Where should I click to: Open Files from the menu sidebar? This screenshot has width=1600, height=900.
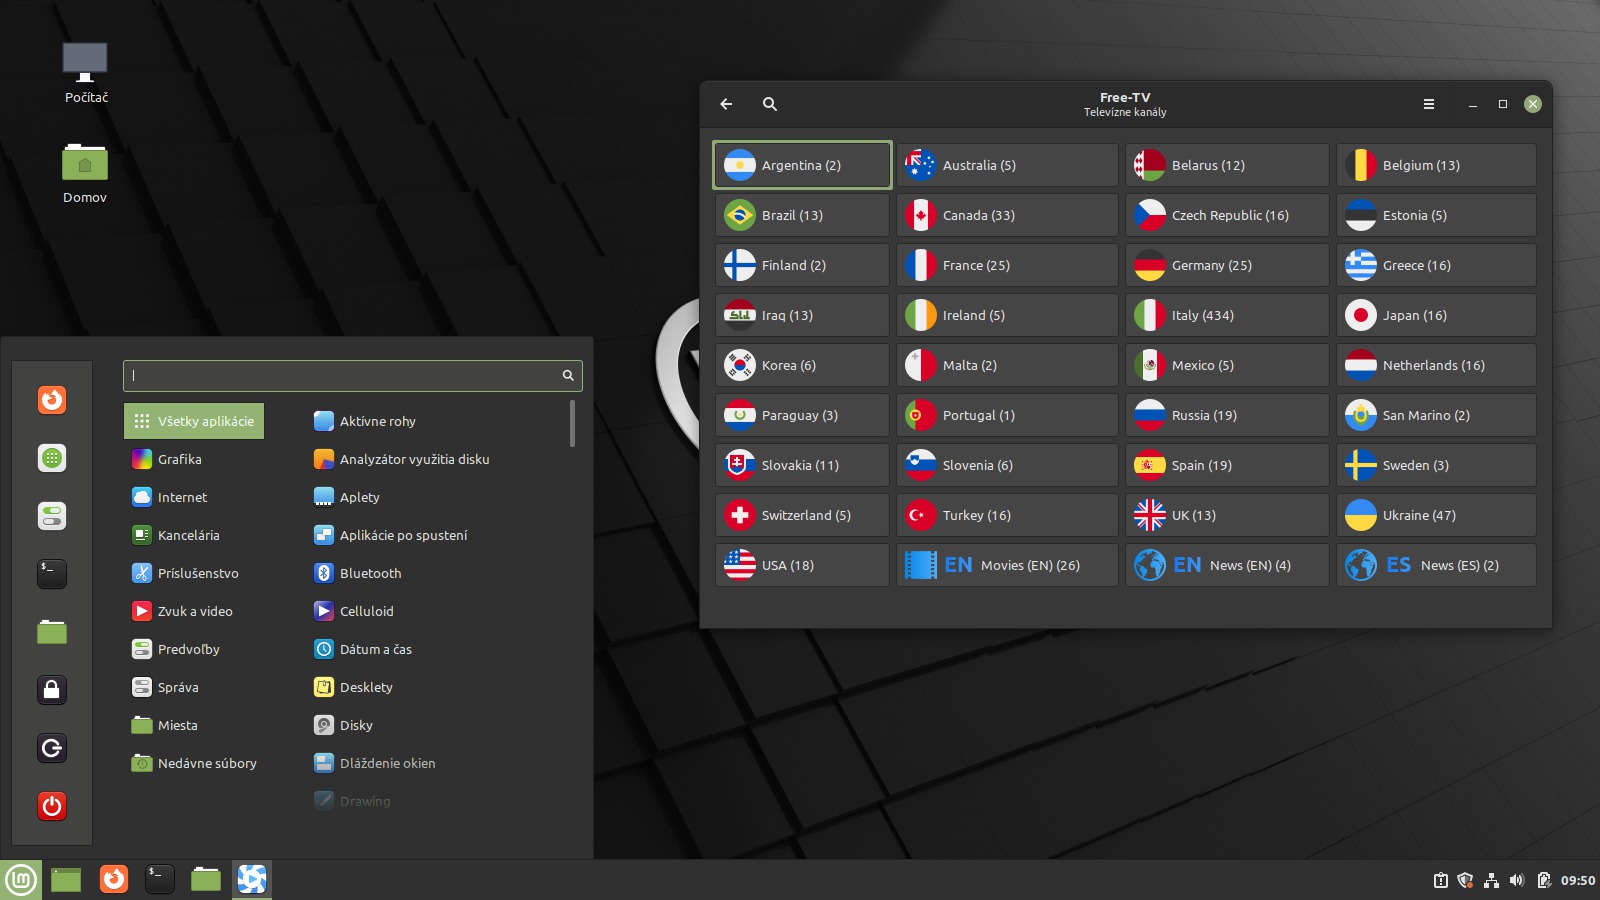(52, 632)
